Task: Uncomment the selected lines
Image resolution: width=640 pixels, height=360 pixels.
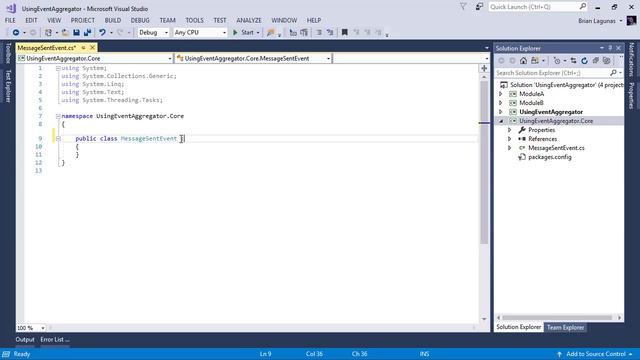Action: pyautogui.click(x=330, y=32)
